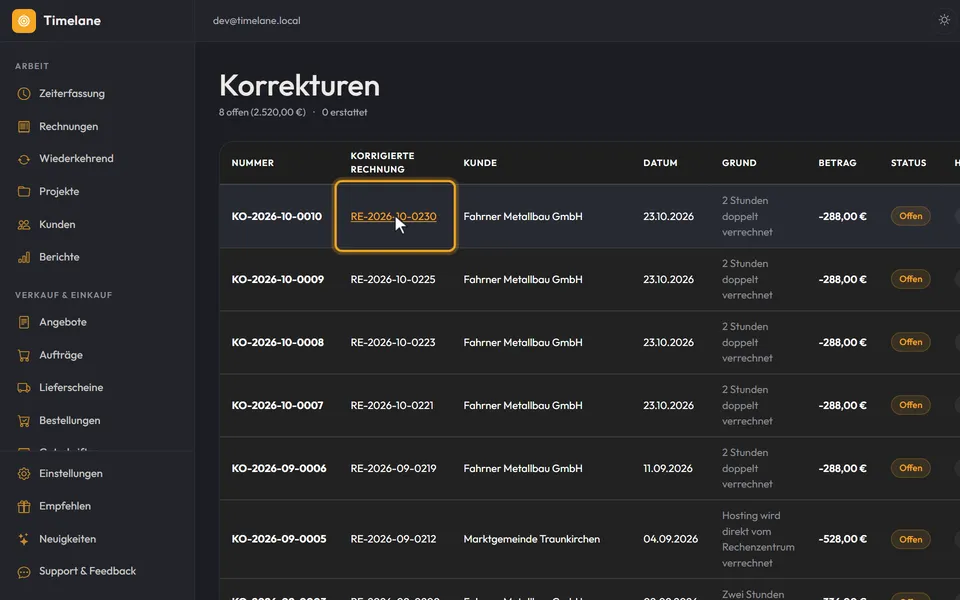960x600 pixels.
Task: Toggle the light/dark theme sun icon
Action: click(x=944, y=20)
